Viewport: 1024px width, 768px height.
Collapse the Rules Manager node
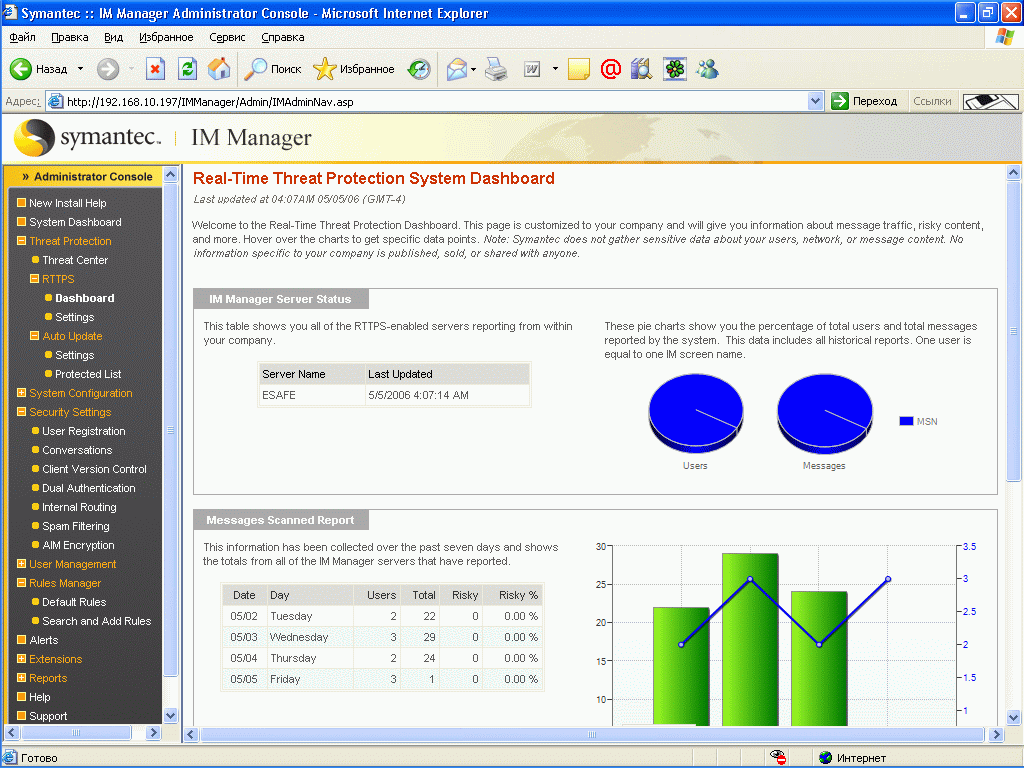tap(22, 583)
